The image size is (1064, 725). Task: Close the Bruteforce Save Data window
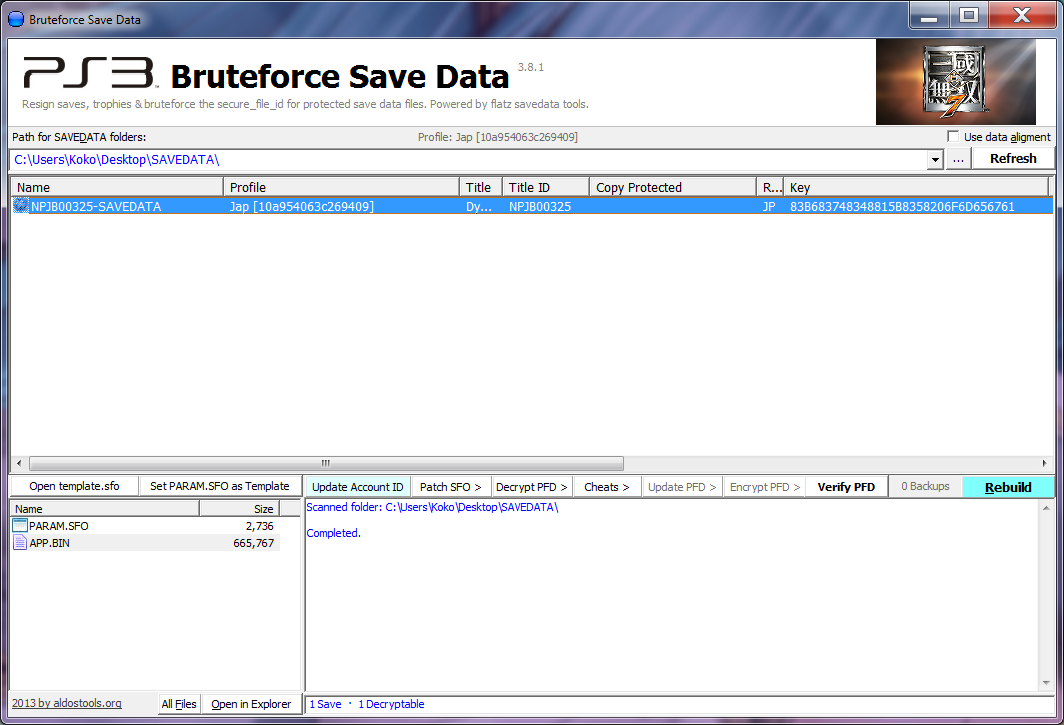pyautogui.click(x=1022, y=16)
